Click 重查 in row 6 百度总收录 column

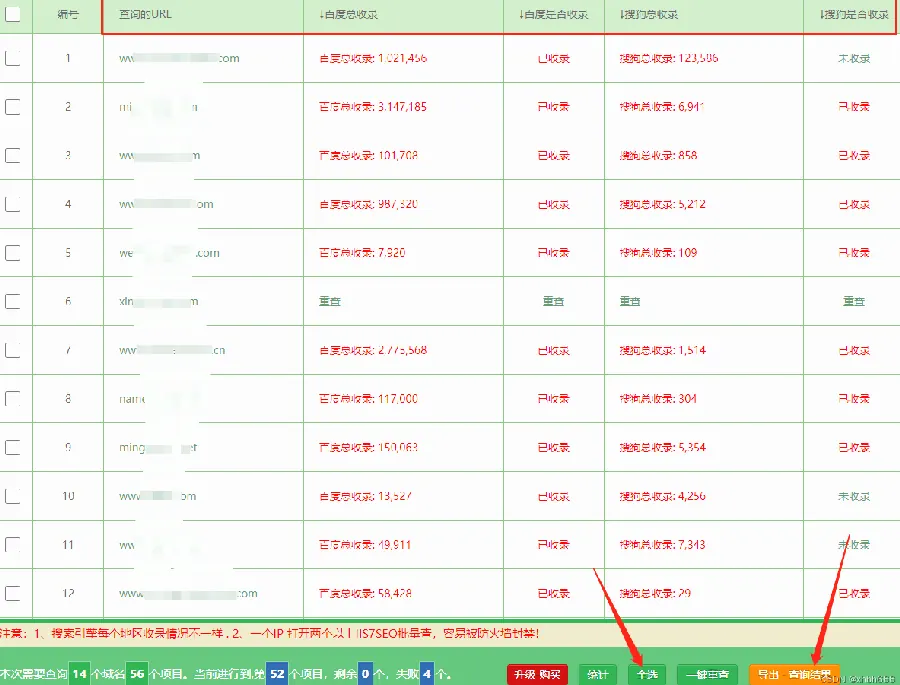coord(329,301)
